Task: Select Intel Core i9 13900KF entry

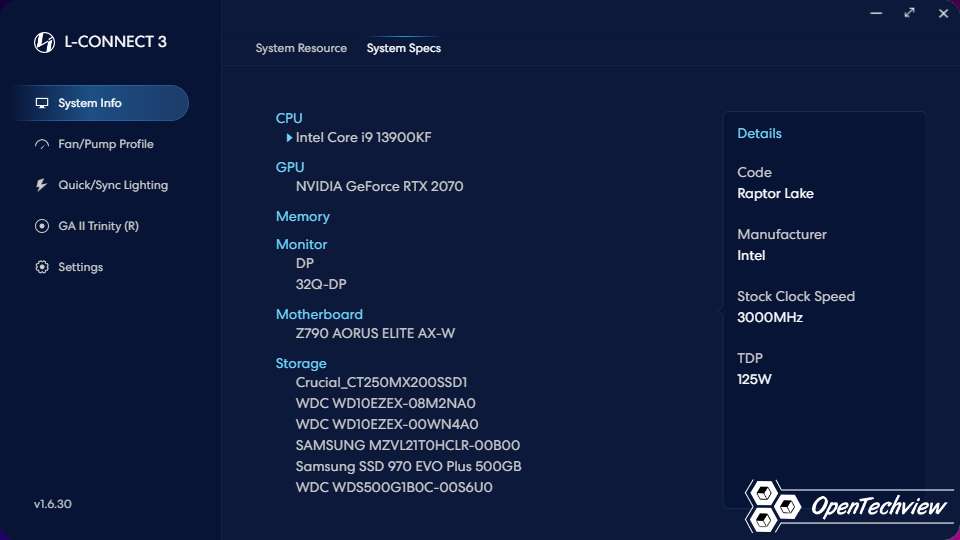Action: coord(364,138)
